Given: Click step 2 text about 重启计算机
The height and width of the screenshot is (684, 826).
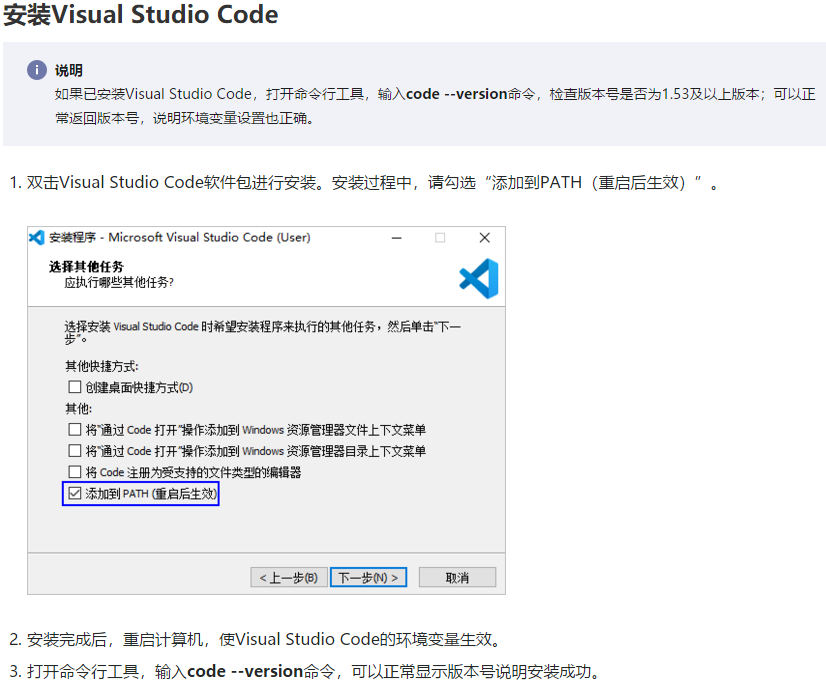Looking at the screenshot, I should pyautogui.click(x=263, y=639).
